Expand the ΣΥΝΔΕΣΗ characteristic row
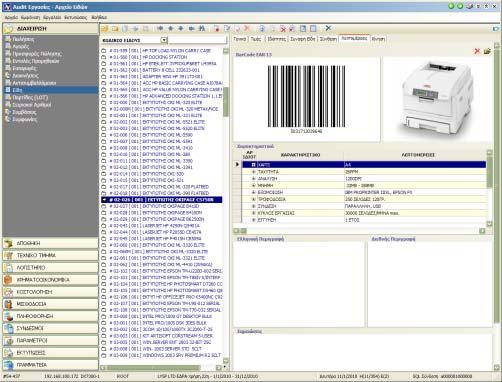 (253, 206)
